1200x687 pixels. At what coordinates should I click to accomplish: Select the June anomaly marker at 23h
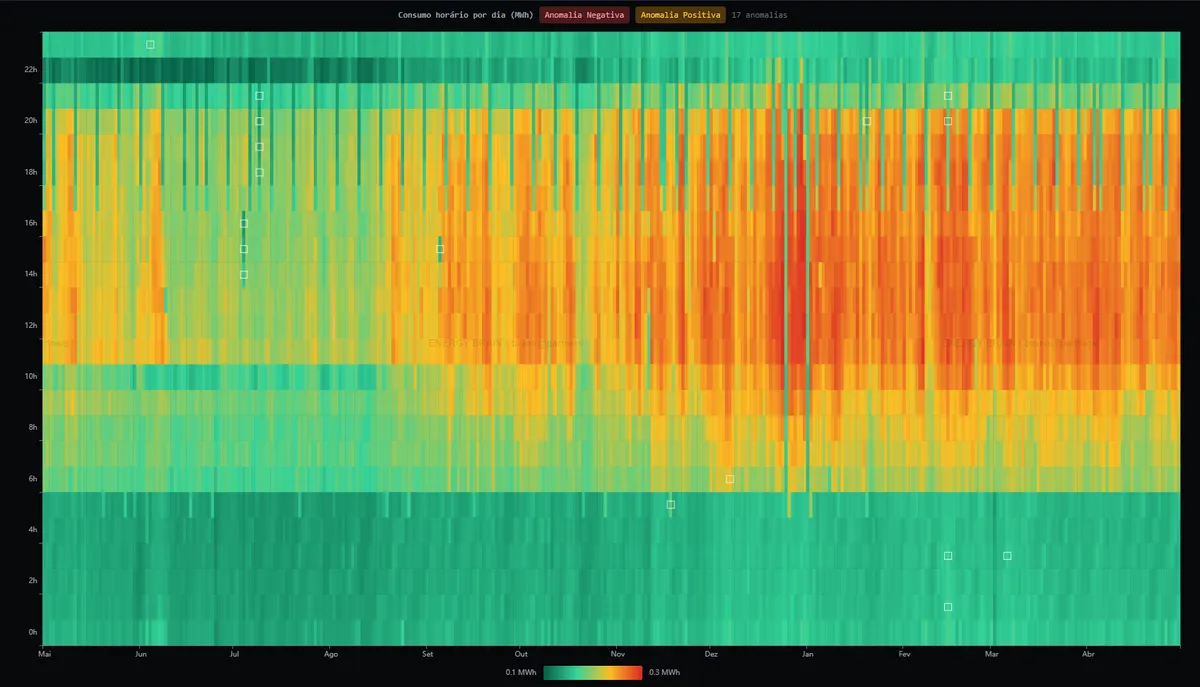150,44
